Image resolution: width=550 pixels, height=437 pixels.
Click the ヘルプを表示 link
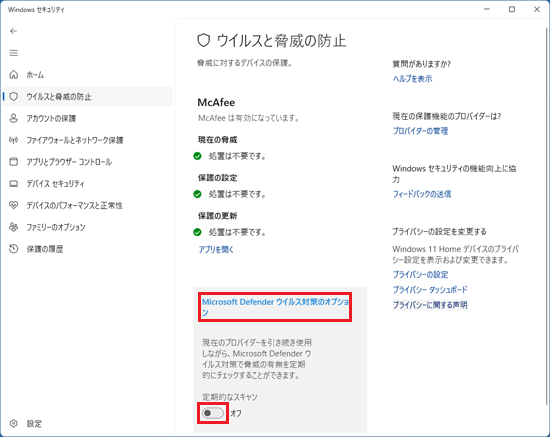(412, 79)
